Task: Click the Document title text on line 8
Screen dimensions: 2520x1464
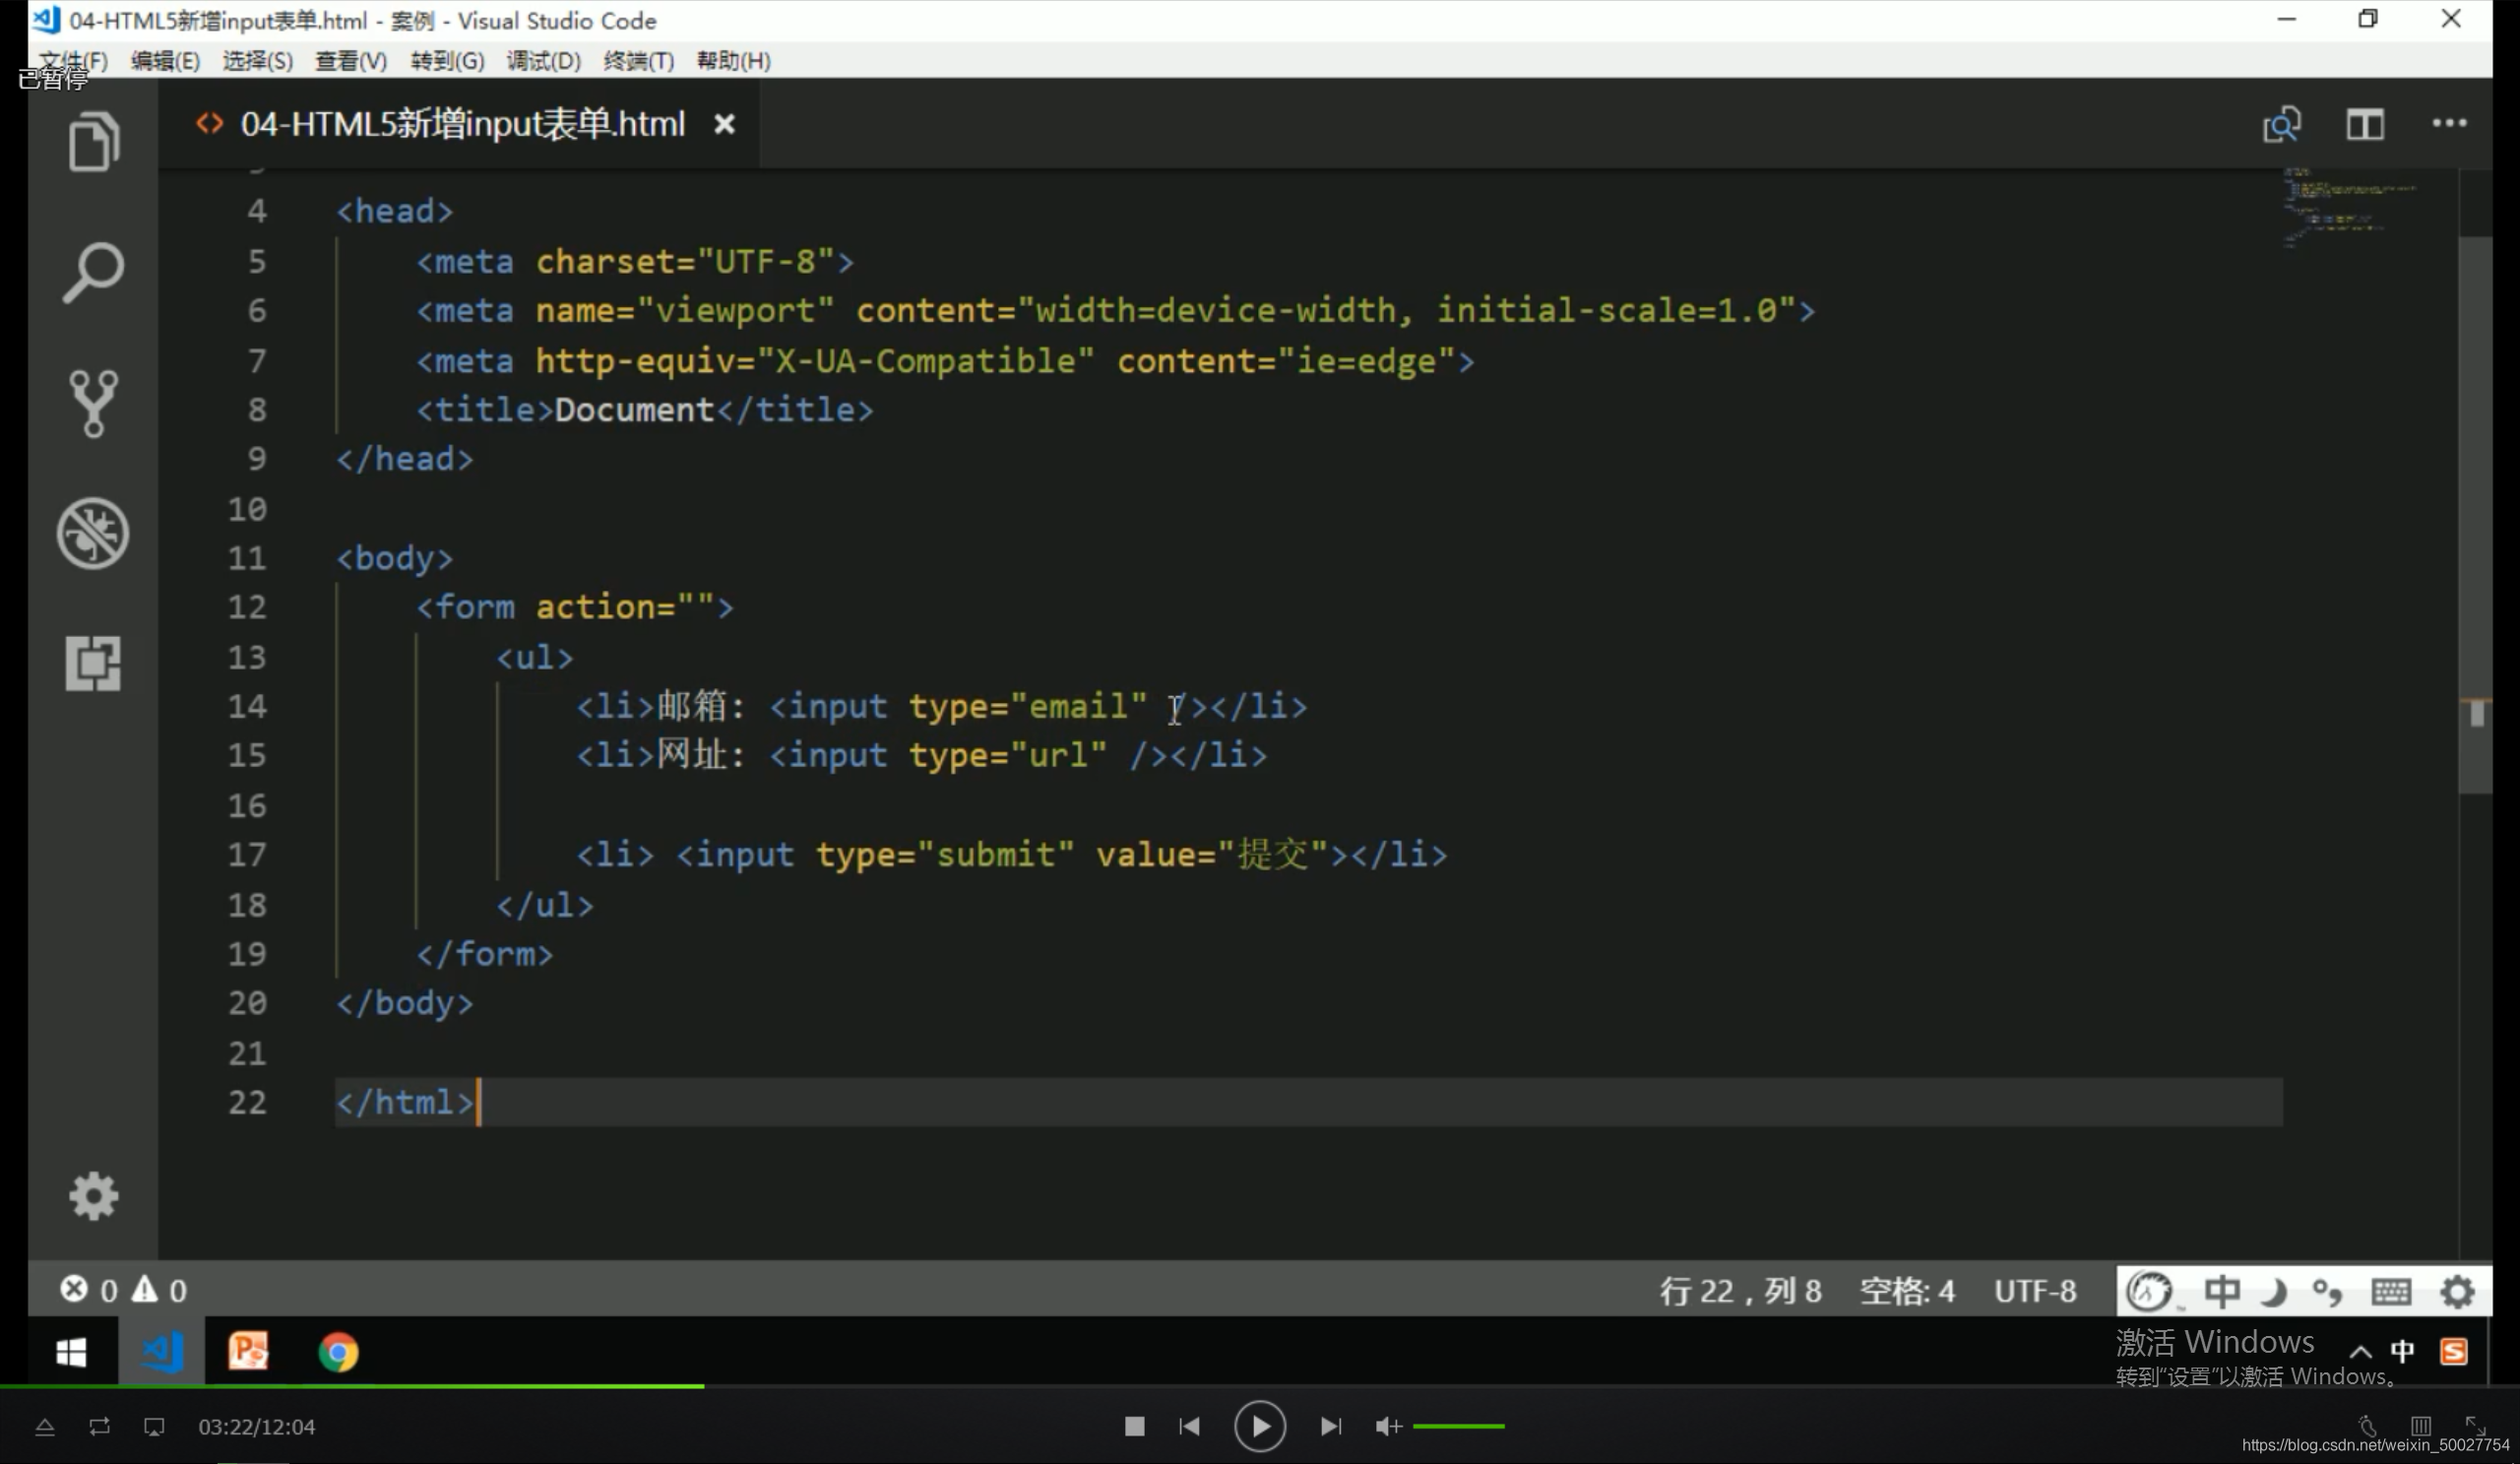Action: [634, 410]
